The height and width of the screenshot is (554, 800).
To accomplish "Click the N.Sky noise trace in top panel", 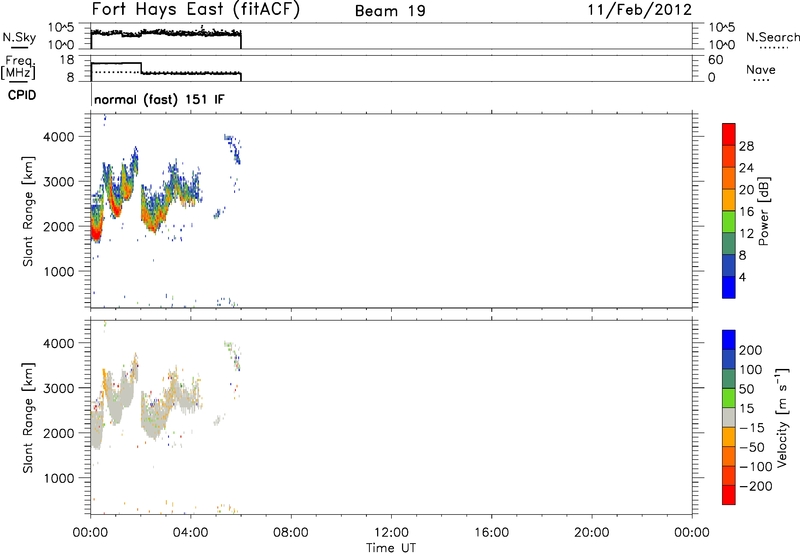I will [166, 33].
